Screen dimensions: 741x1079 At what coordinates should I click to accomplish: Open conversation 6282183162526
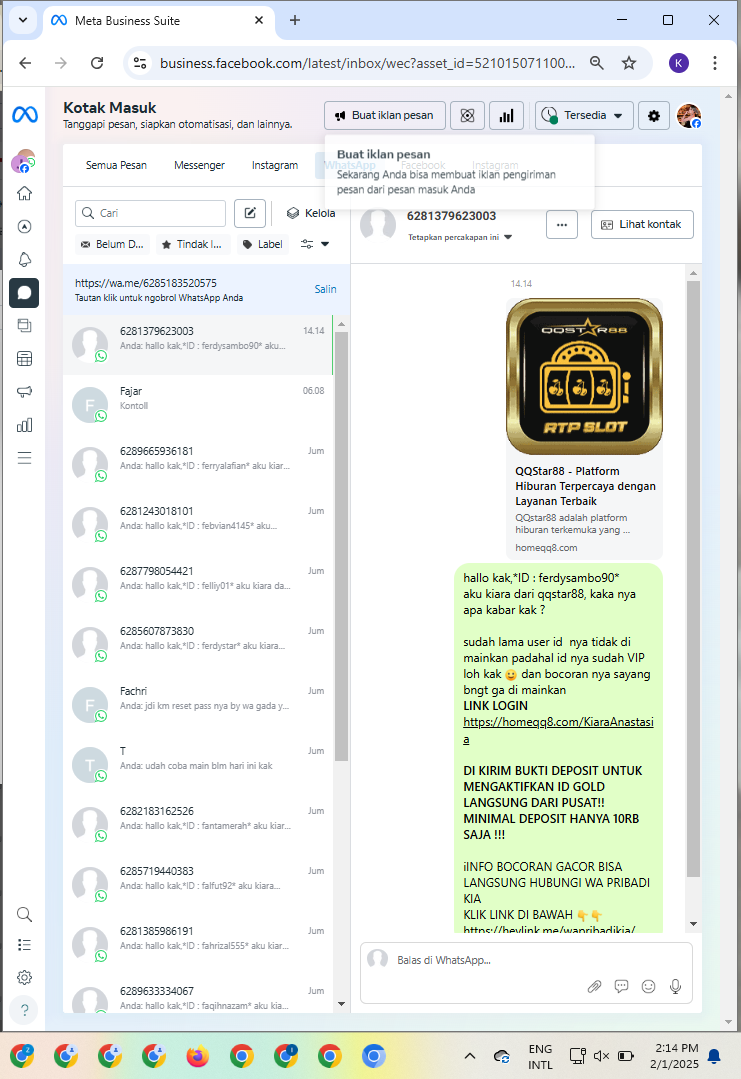coord(198,824)
